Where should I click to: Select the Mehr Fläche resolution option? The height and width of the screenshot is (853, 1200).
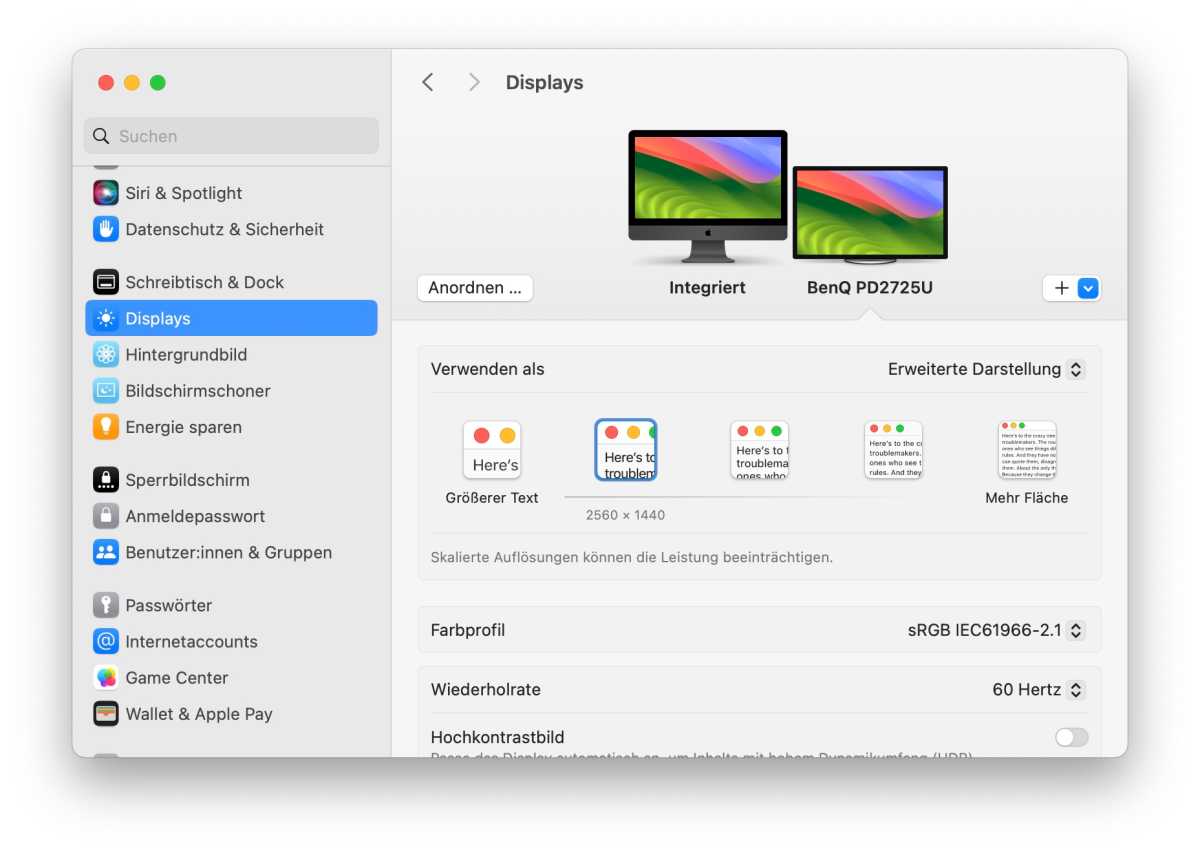[x=1027, y=450]
